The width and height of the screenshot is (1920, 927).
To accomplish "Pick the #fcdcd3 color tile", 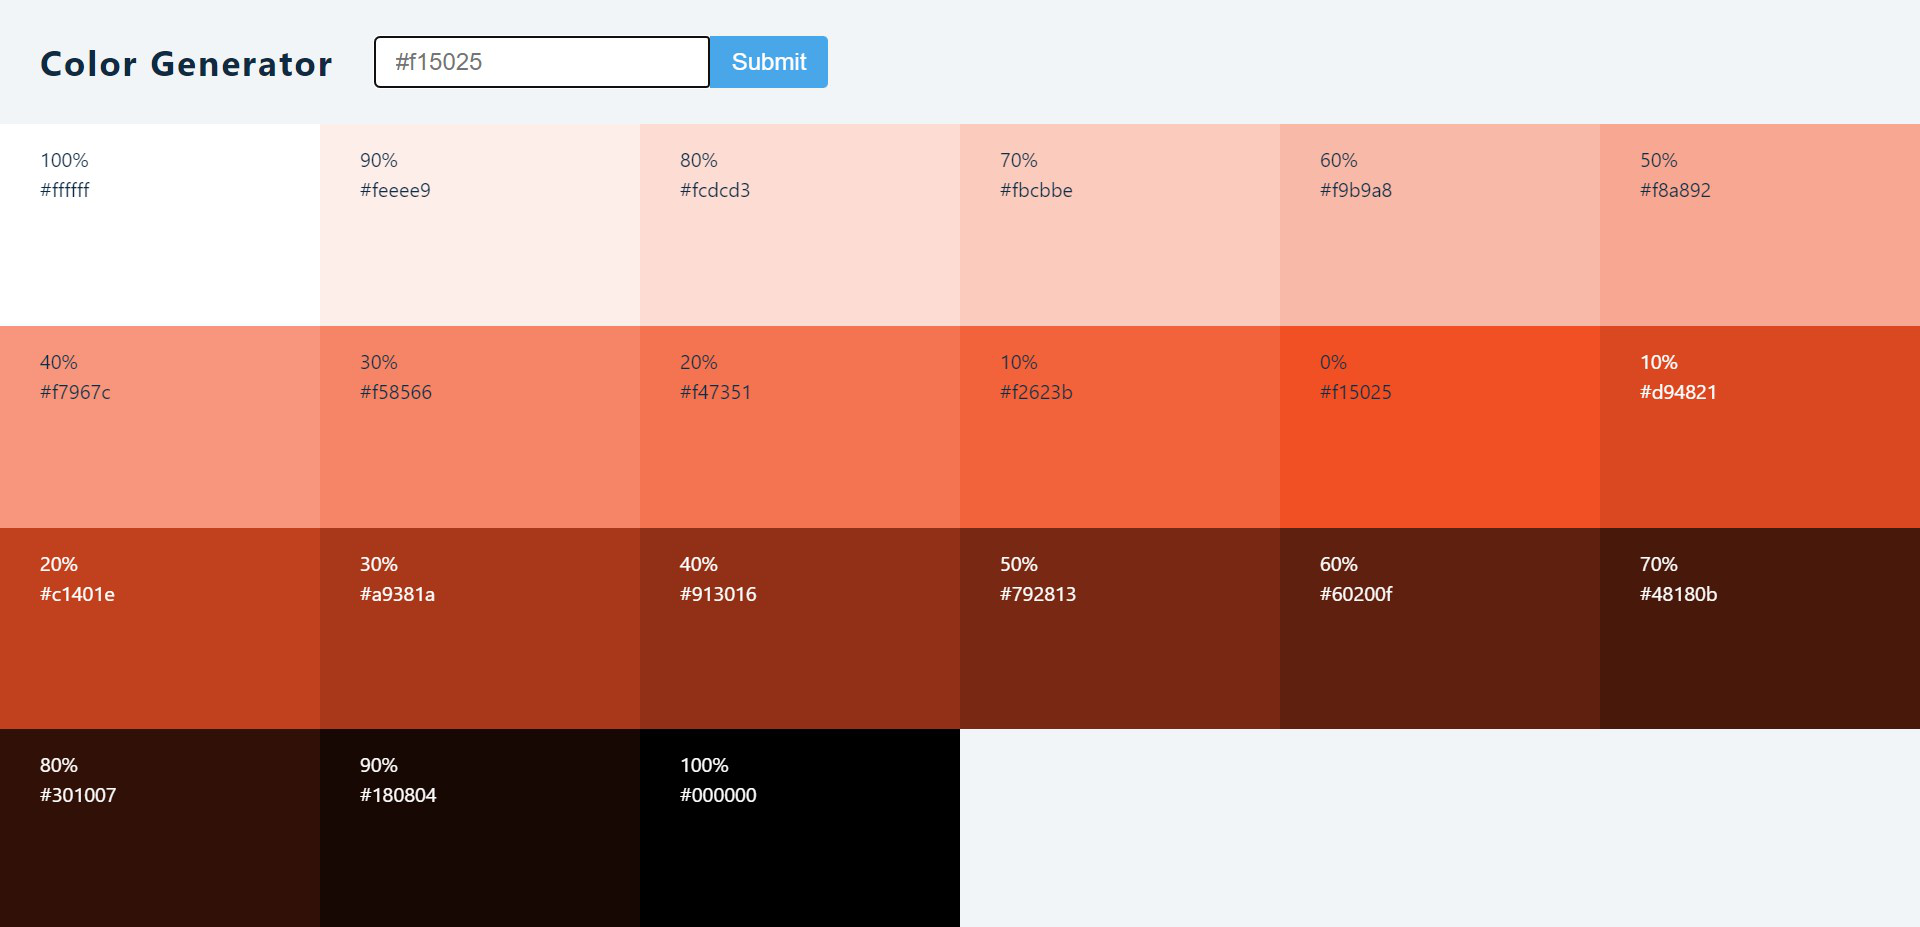I will 800,225.
